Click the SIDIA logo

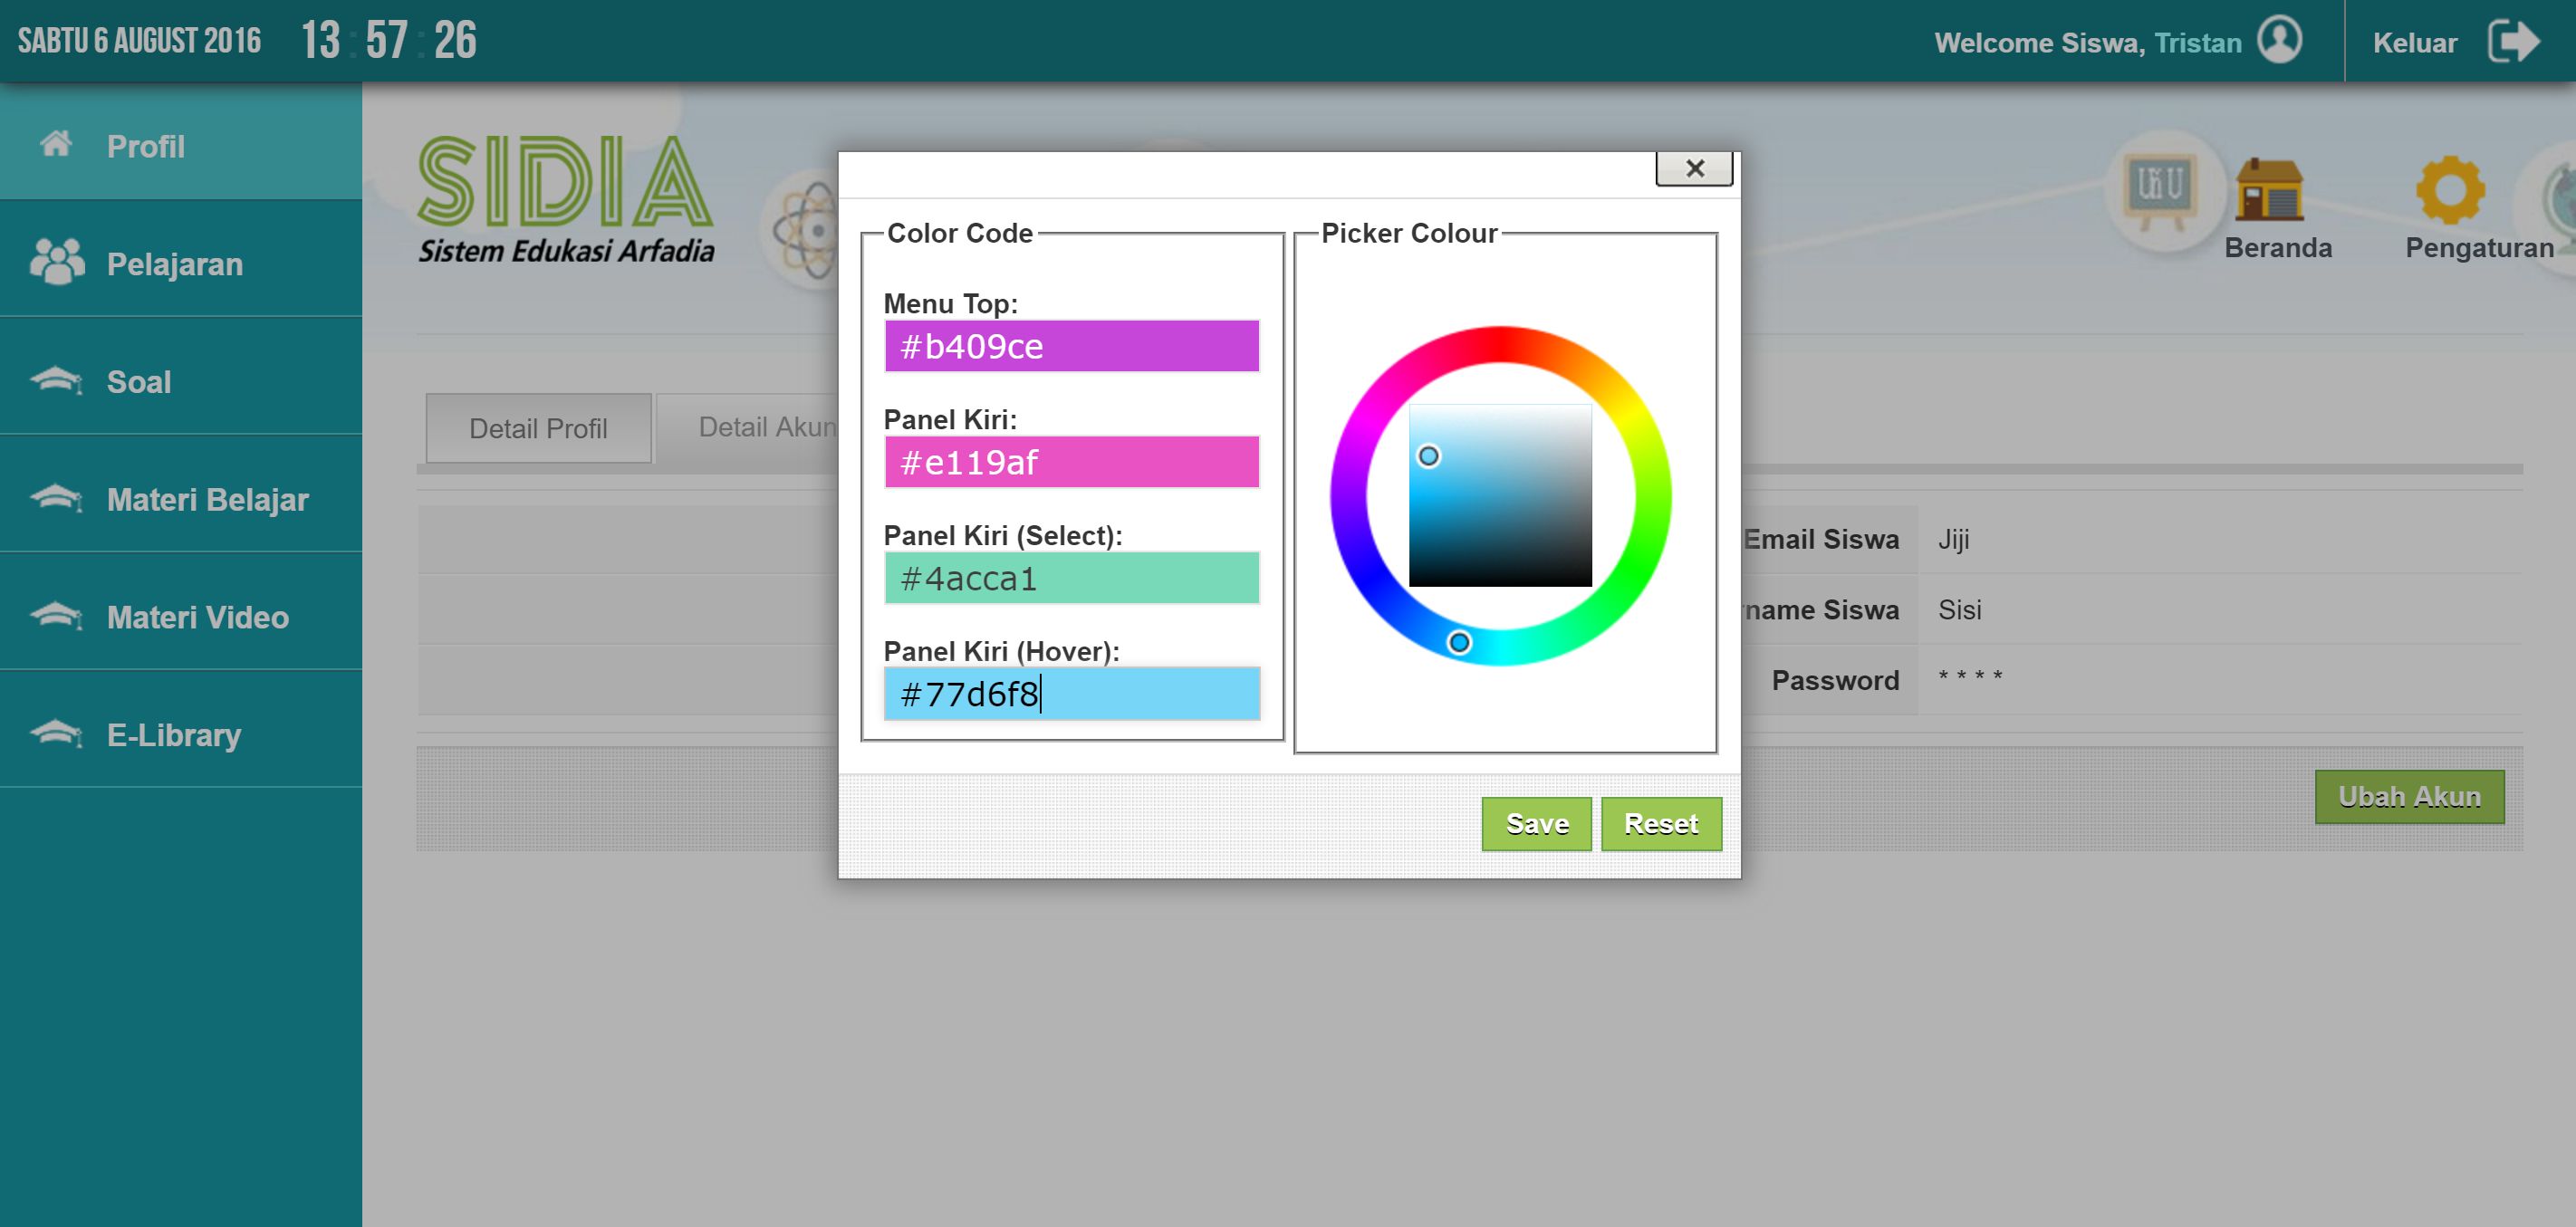pos(566,200)
